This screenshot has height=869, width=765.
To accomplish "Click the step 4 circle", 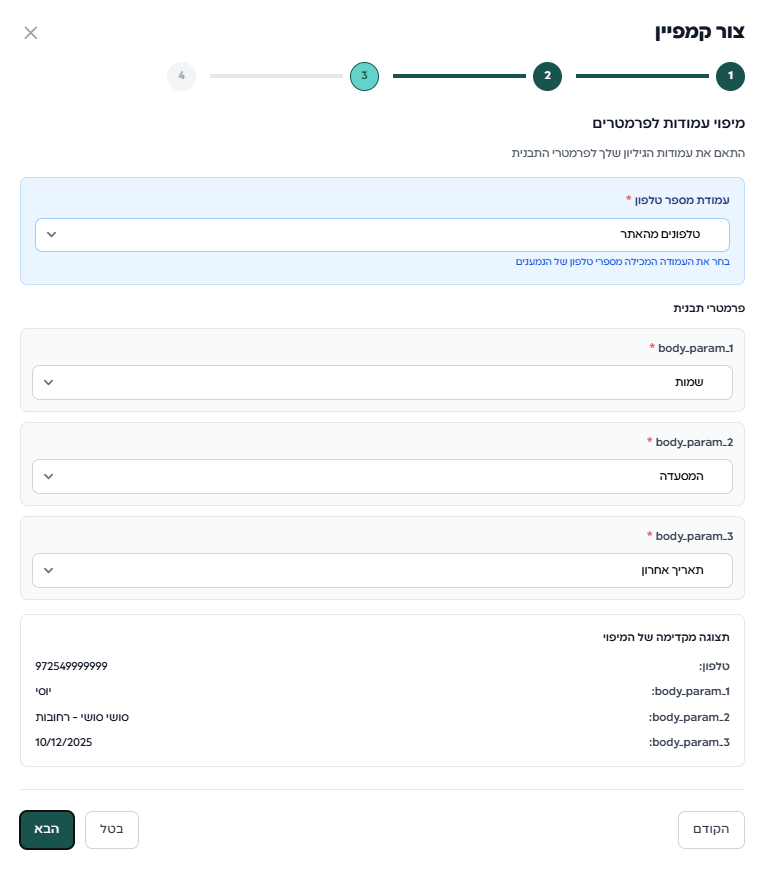I will [x=181, y=76].
